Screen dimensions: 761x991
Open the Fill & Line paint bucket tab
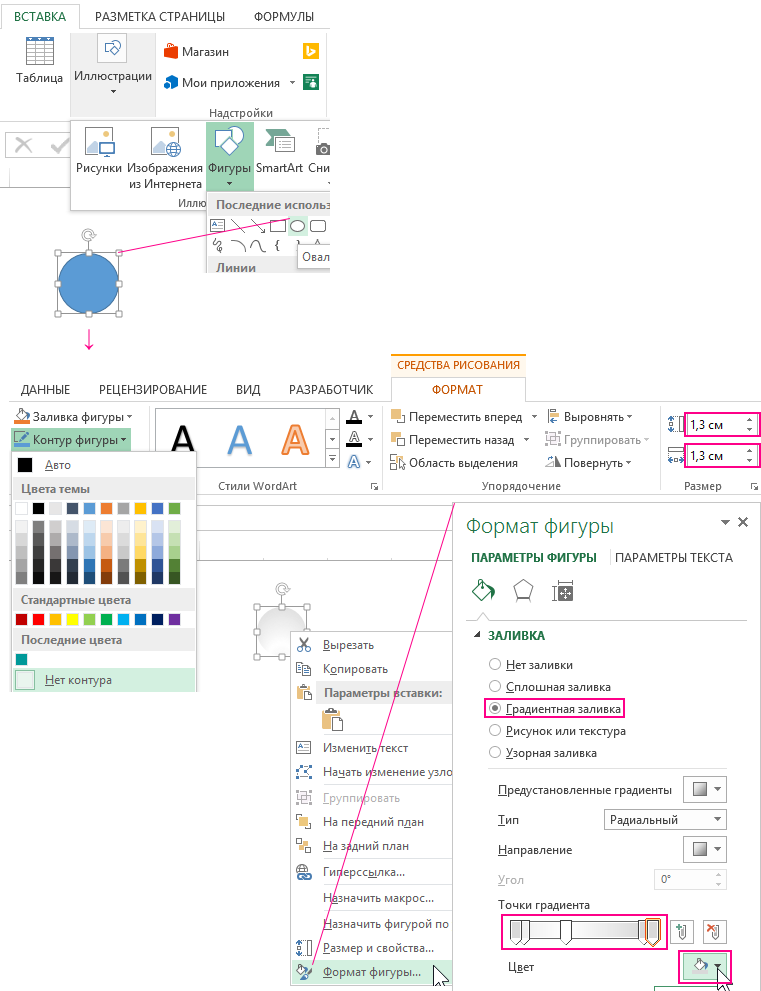point(484,591)
